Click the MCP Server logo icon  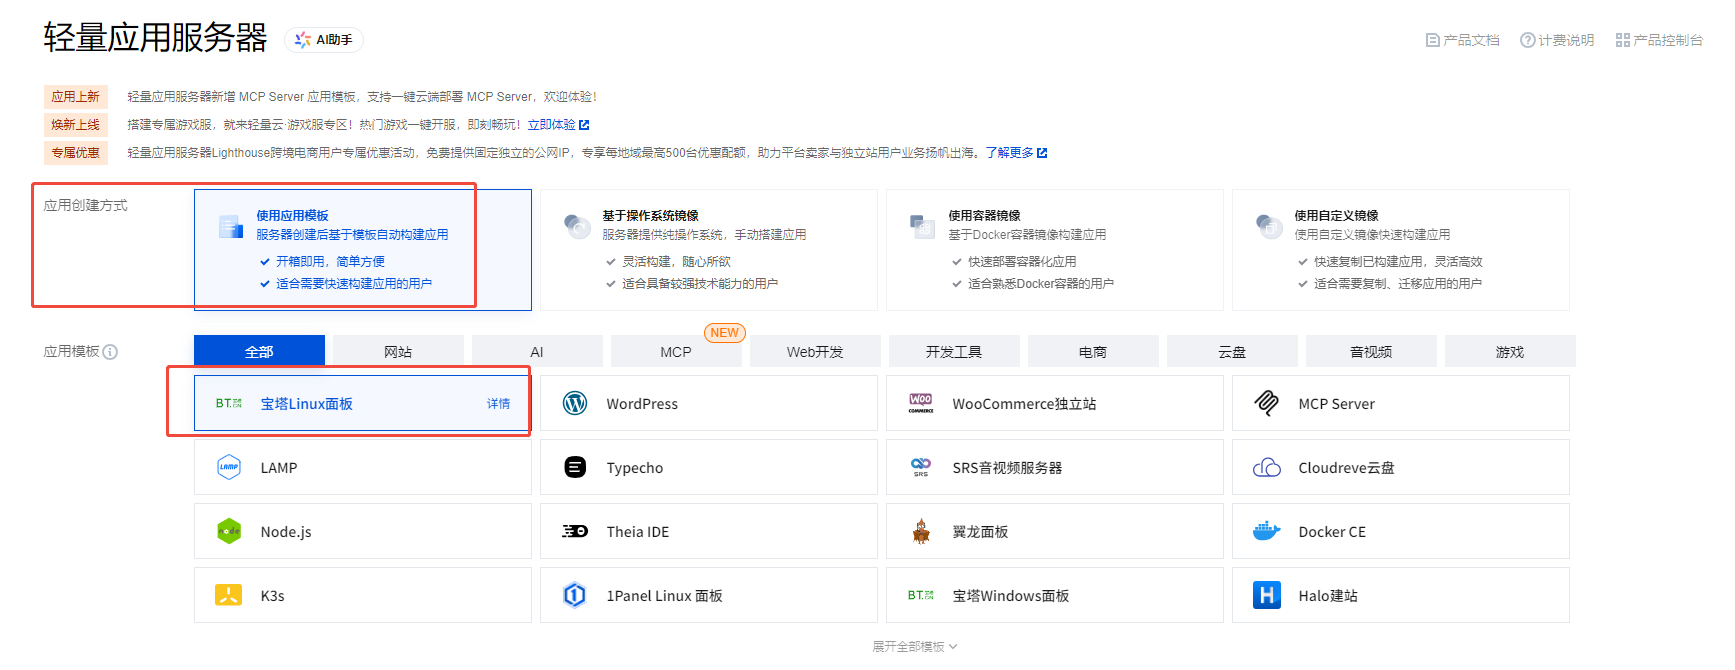pyautogui.click(x=1267, y=403)
